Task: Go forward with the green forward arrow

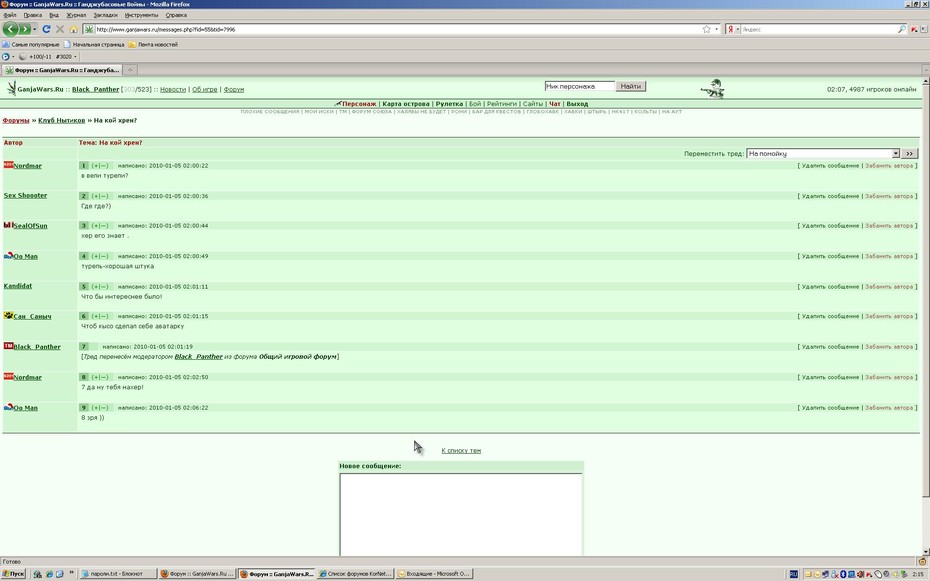Action: pyautogui.click(x=24, y=28)
